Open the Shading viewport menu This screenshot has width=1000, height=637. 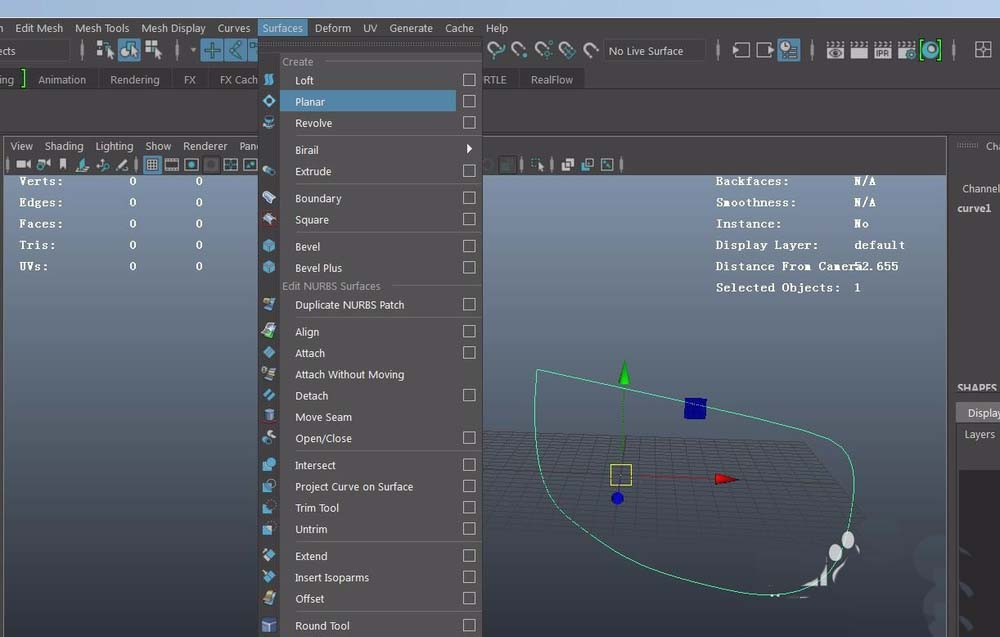64,146
